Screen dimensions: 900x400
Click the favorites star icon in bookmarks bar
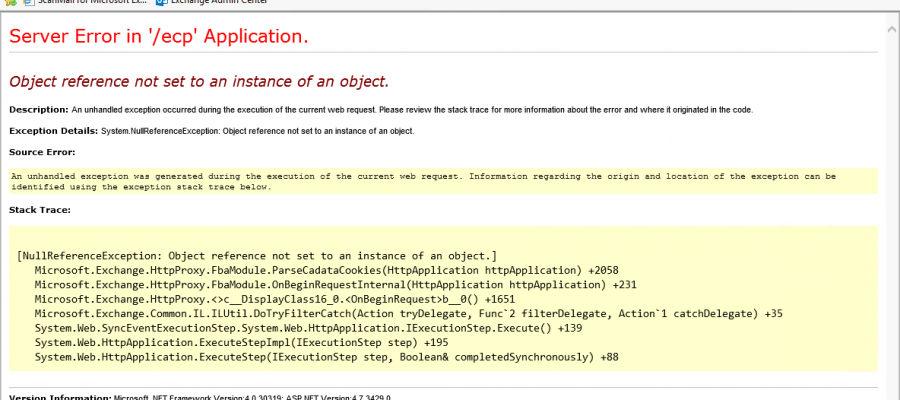9,4
